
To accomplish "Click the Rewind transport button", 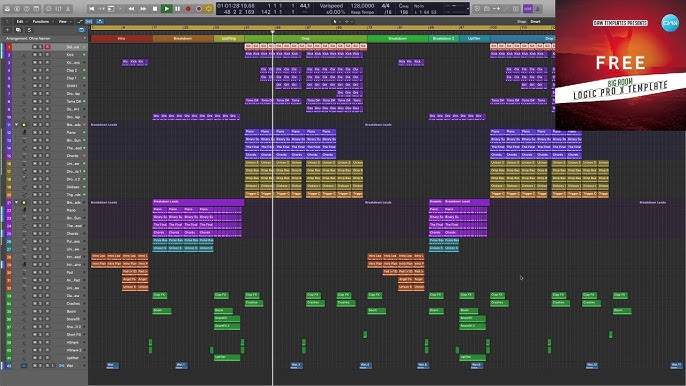I will (x=132, y=8).
